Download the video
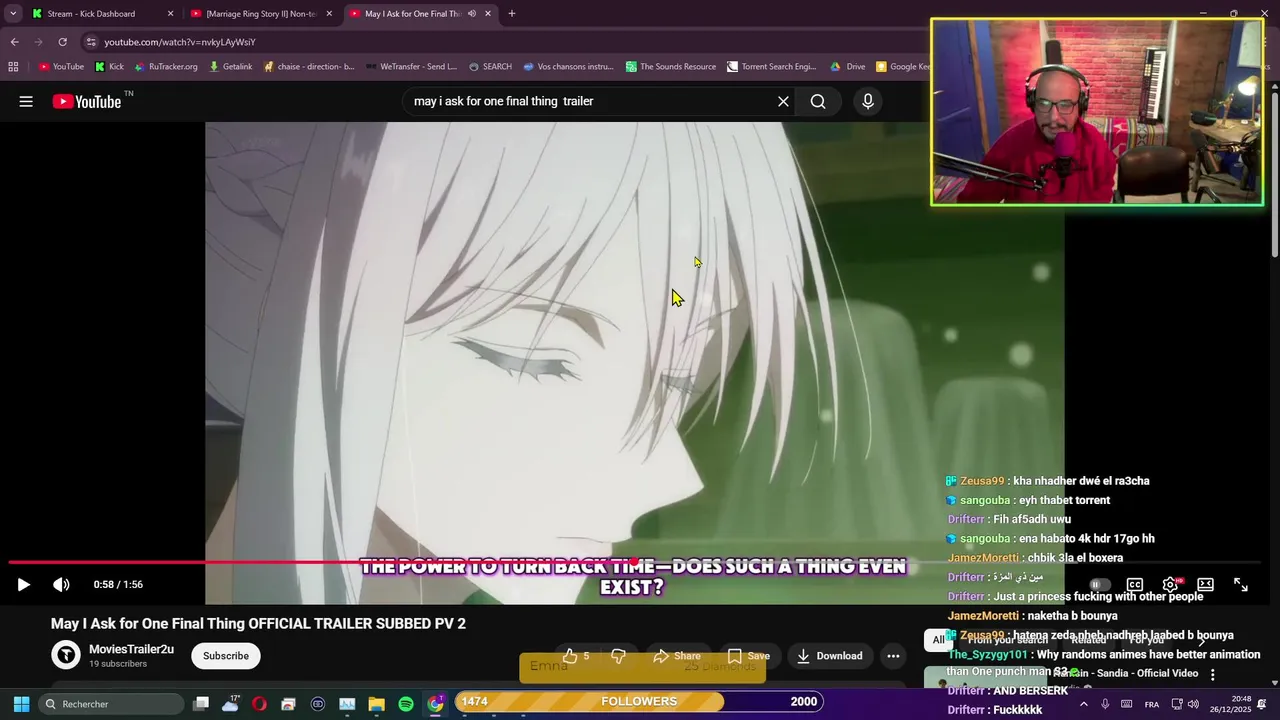The width and height of the screenshot is (1280, 720). point(828,656)
